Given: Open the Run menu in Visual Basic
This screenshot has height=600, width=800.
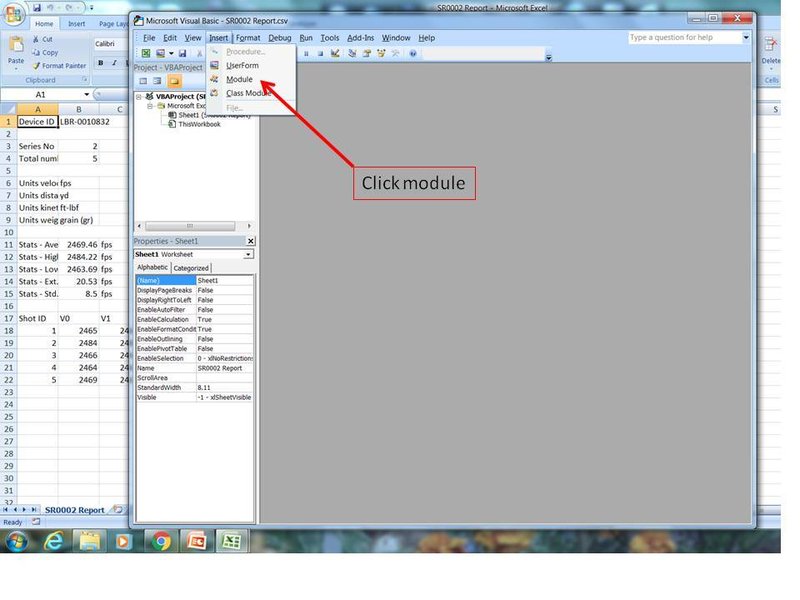Looking at the screenshot, I should point(306,38).
